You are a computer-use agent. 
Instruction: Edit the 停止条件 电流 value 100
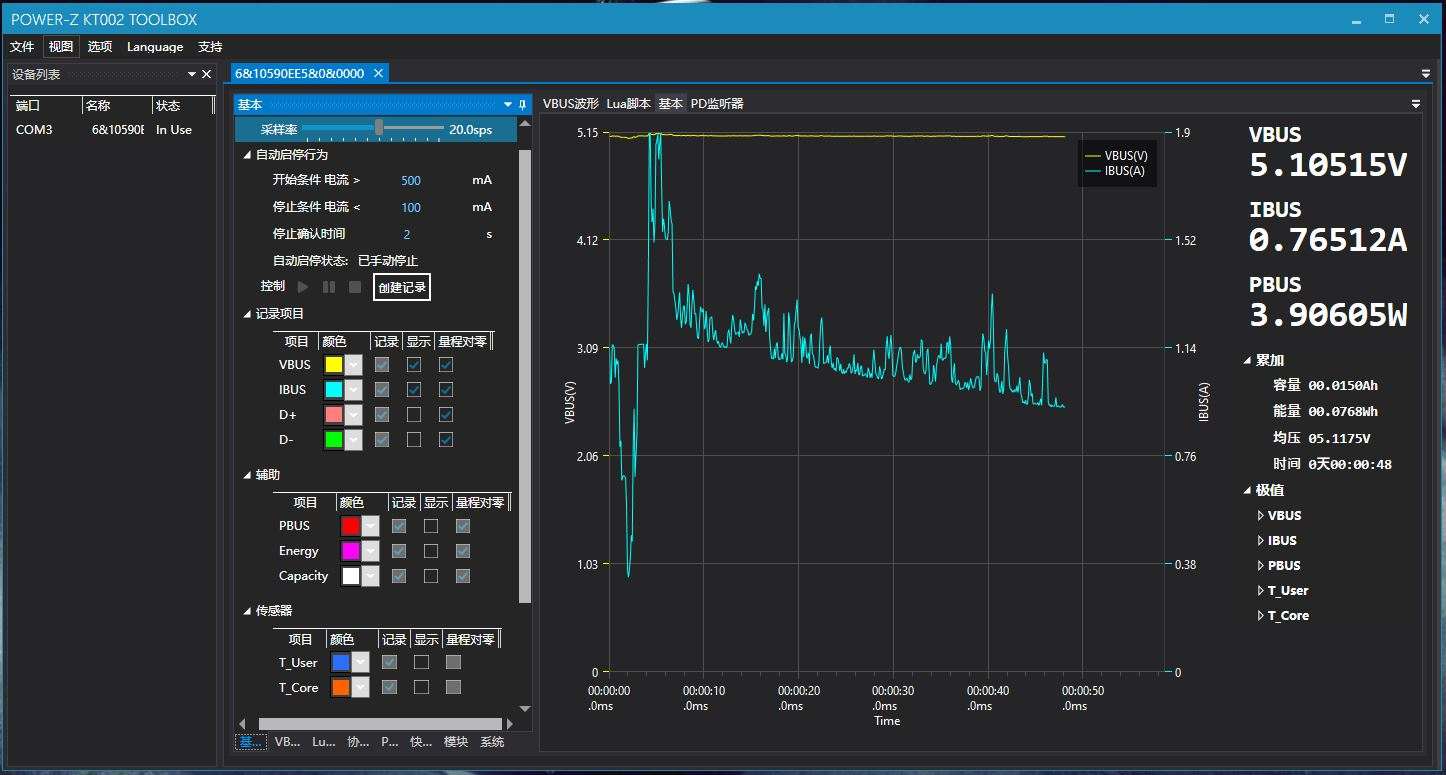point(411,208)
